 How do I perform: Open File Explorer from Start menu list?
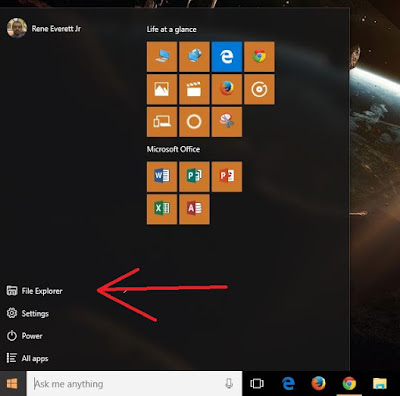pos(35,291)
